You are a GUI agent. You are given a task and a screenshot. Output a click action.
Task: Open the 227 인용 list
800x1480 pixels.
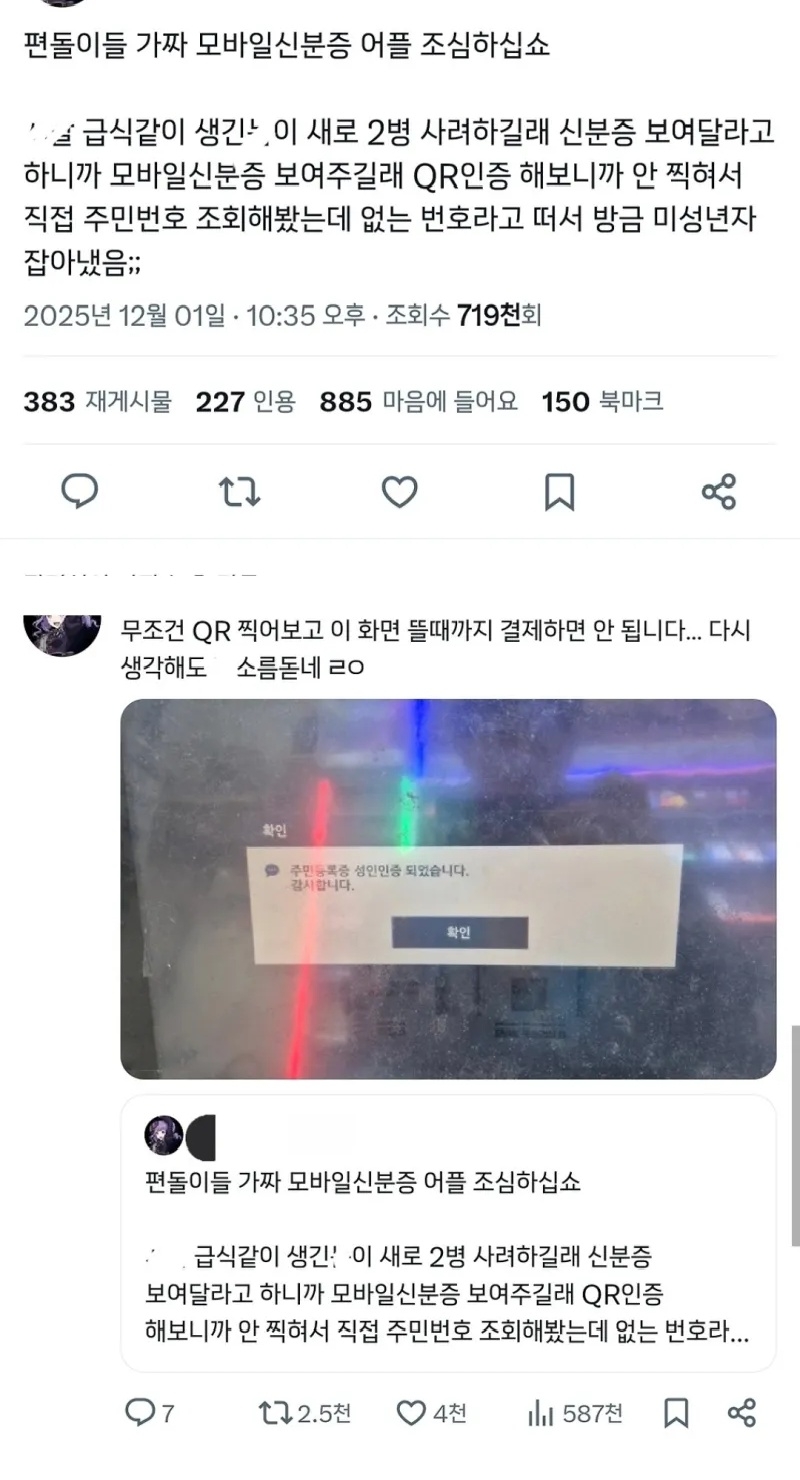point(246,402)
